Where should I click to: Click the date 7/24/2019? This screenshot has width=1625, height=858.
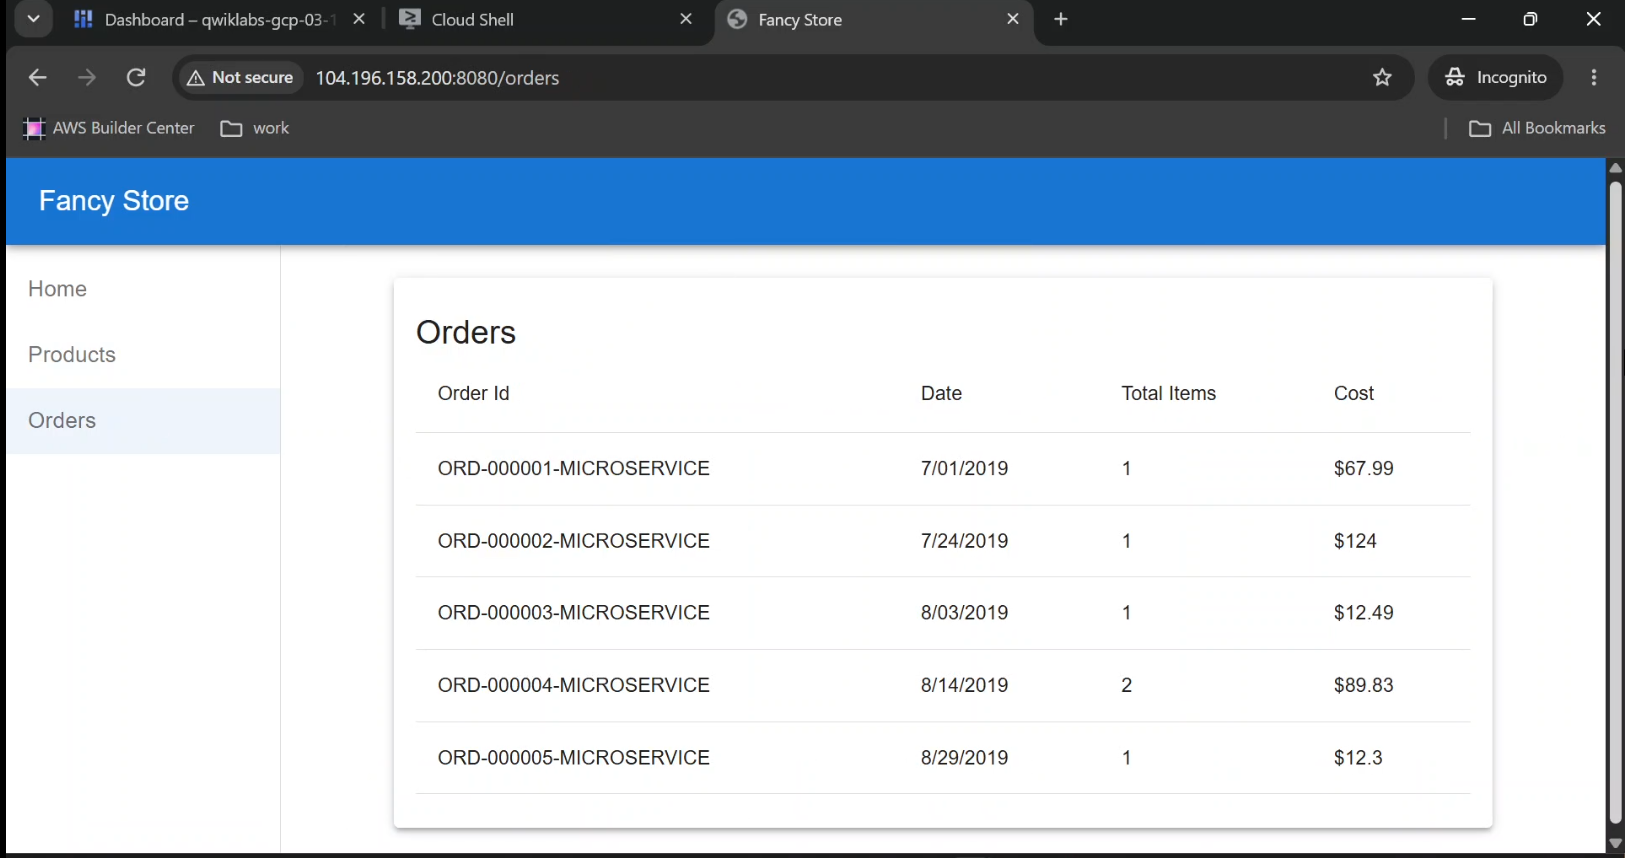(x=964, y=541)
